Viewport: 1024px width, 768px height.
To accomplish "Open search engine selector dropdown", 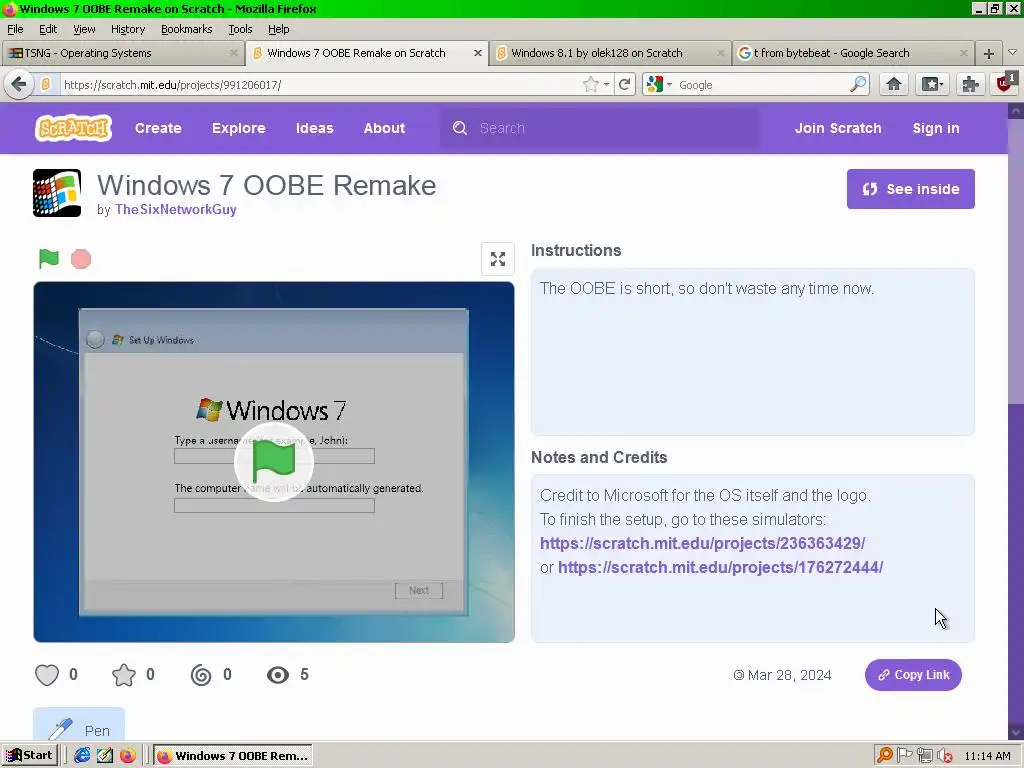I will pos(660,84).
